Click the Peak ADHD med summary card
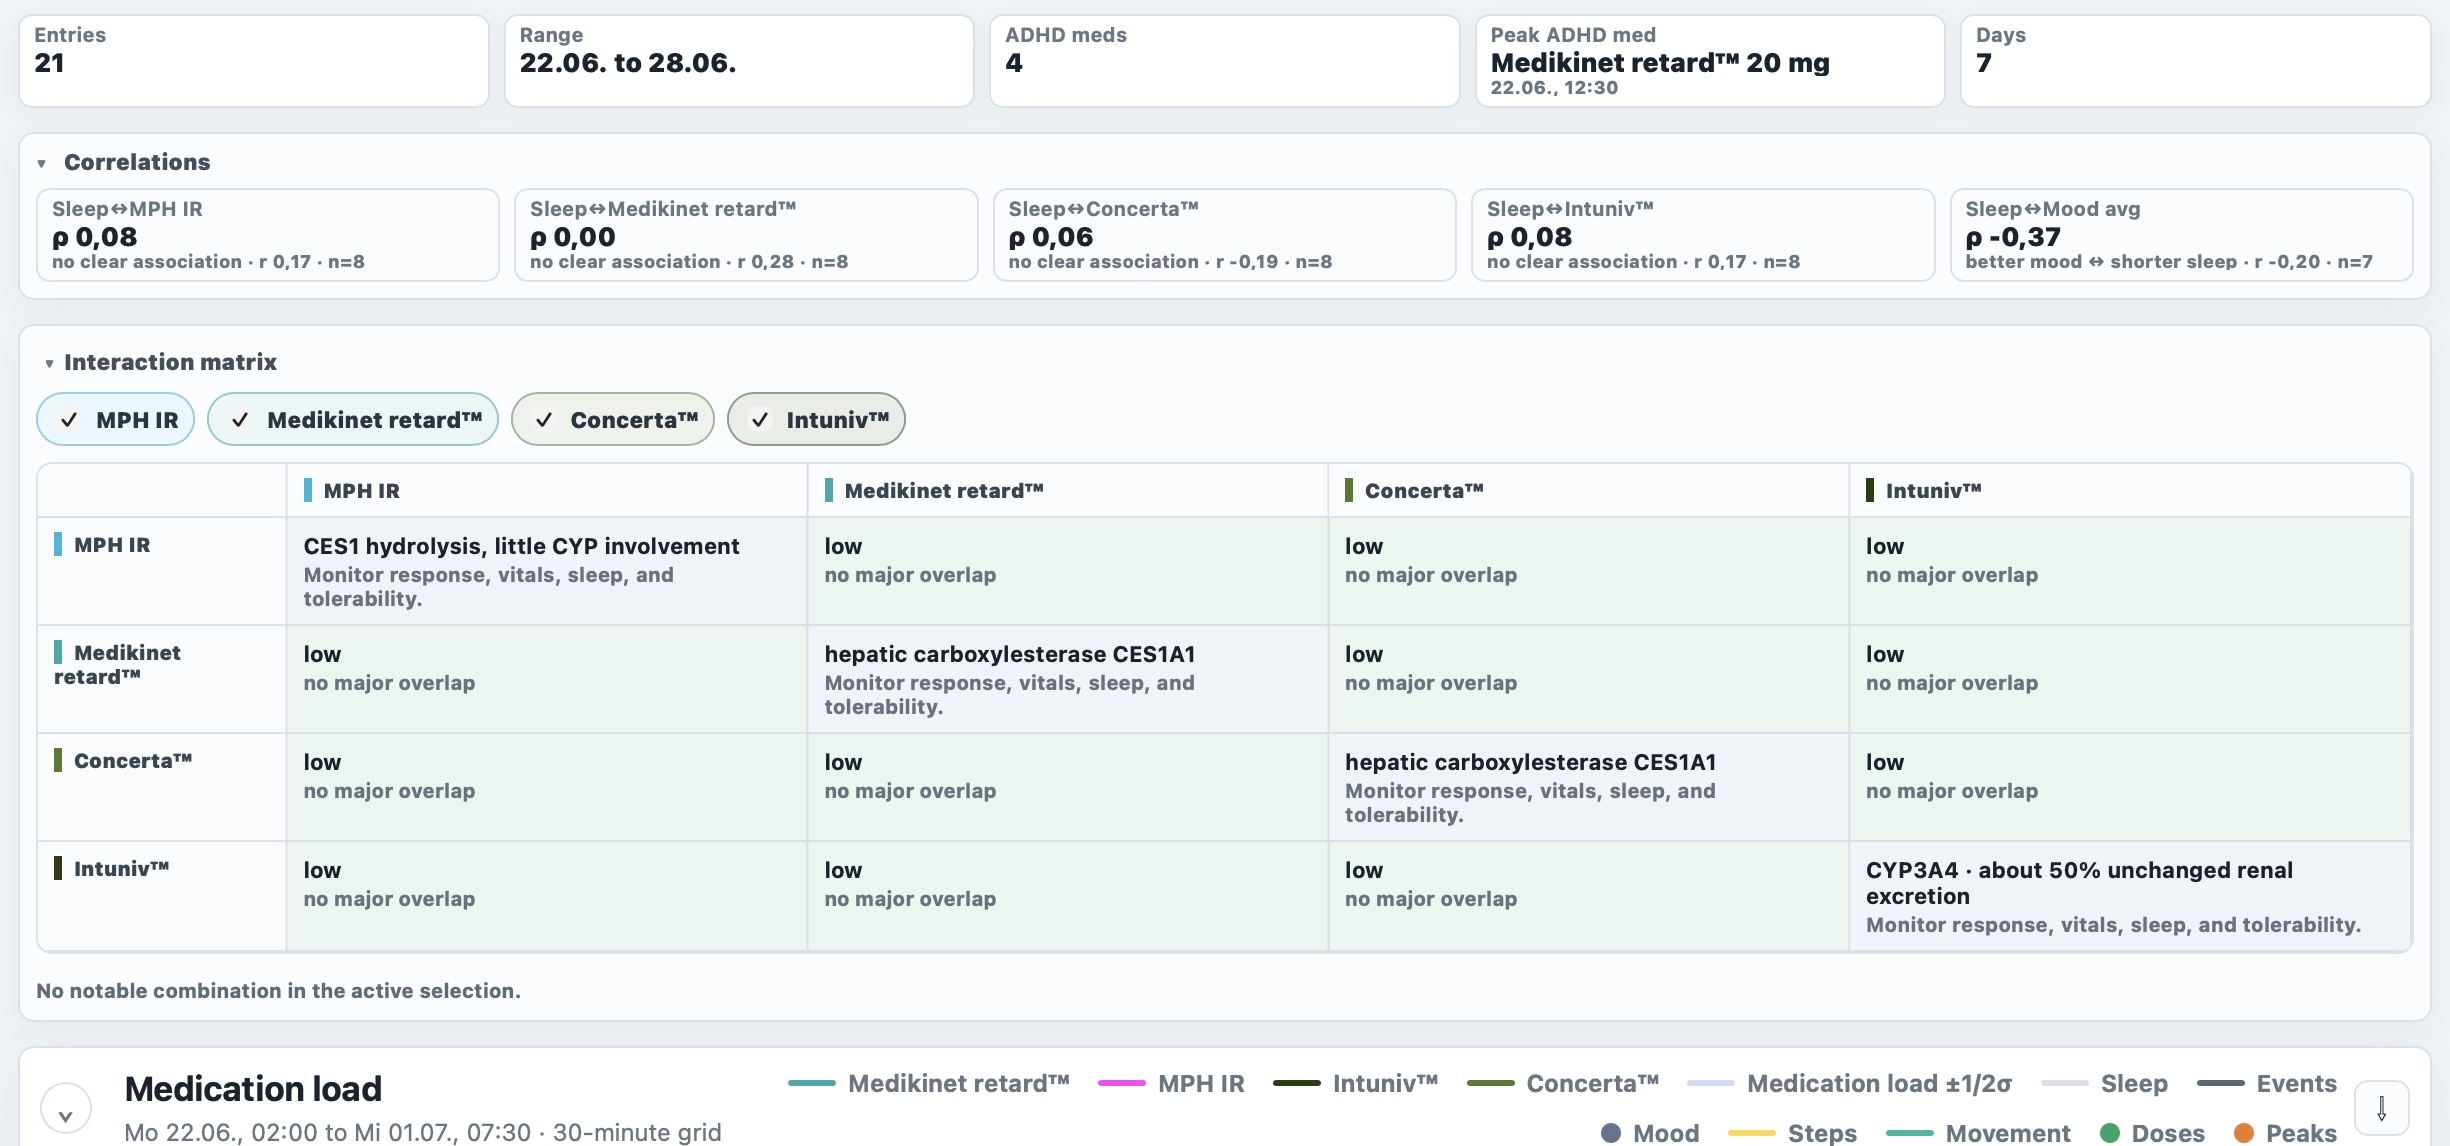The height and width of the screenshot is (1146, 2450). [x=1710, y=61]
